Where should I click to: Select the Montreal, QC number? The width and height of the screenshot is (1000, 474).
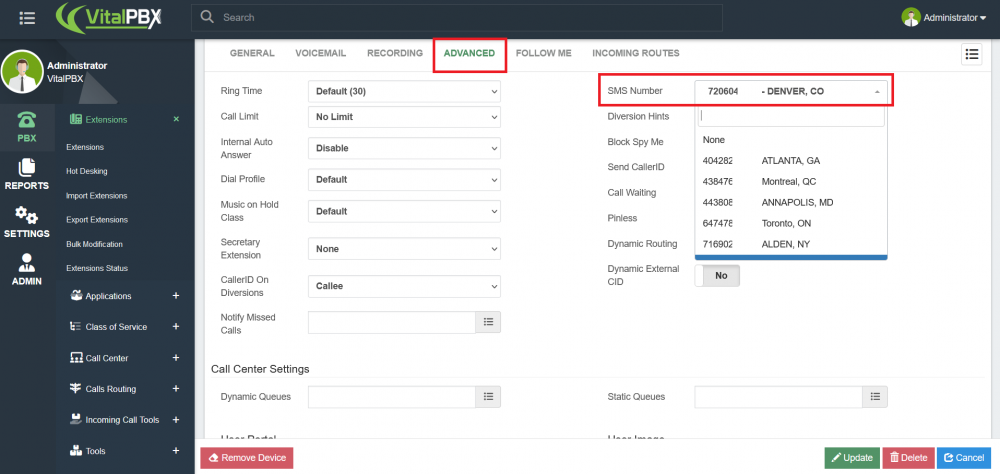click(x=791, y=182)
